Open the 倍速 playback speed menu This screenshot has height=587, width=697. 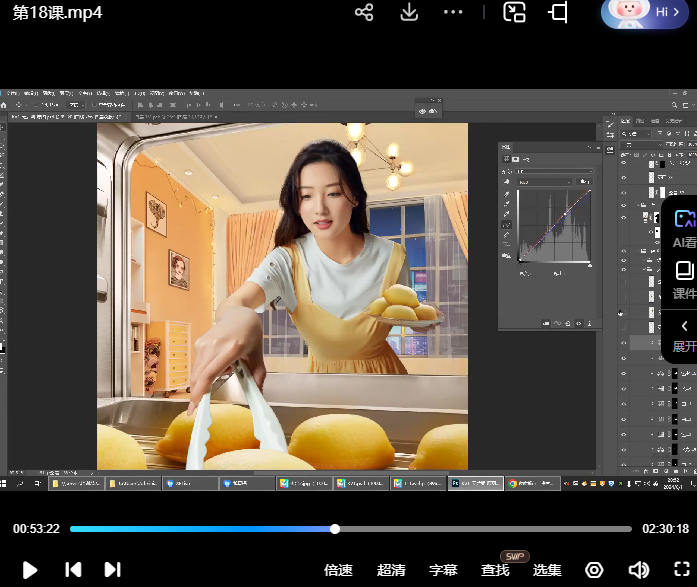[339, 570]
